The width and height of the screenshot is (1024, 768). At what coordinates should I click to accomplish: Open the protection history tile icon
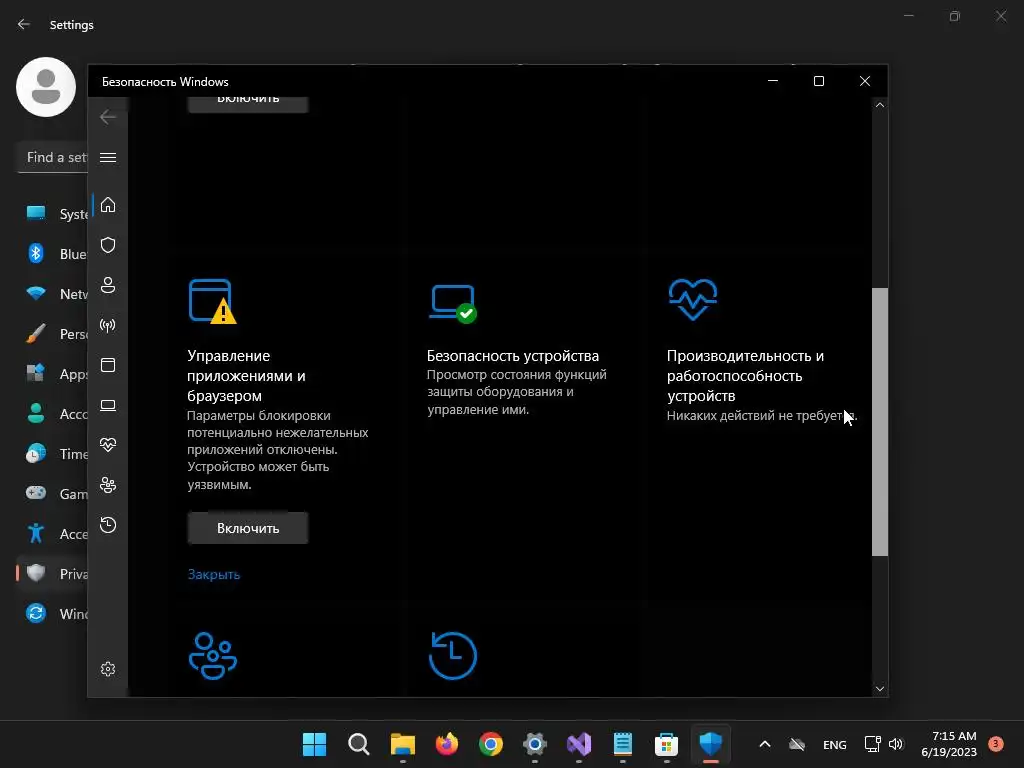click(453, 656)
